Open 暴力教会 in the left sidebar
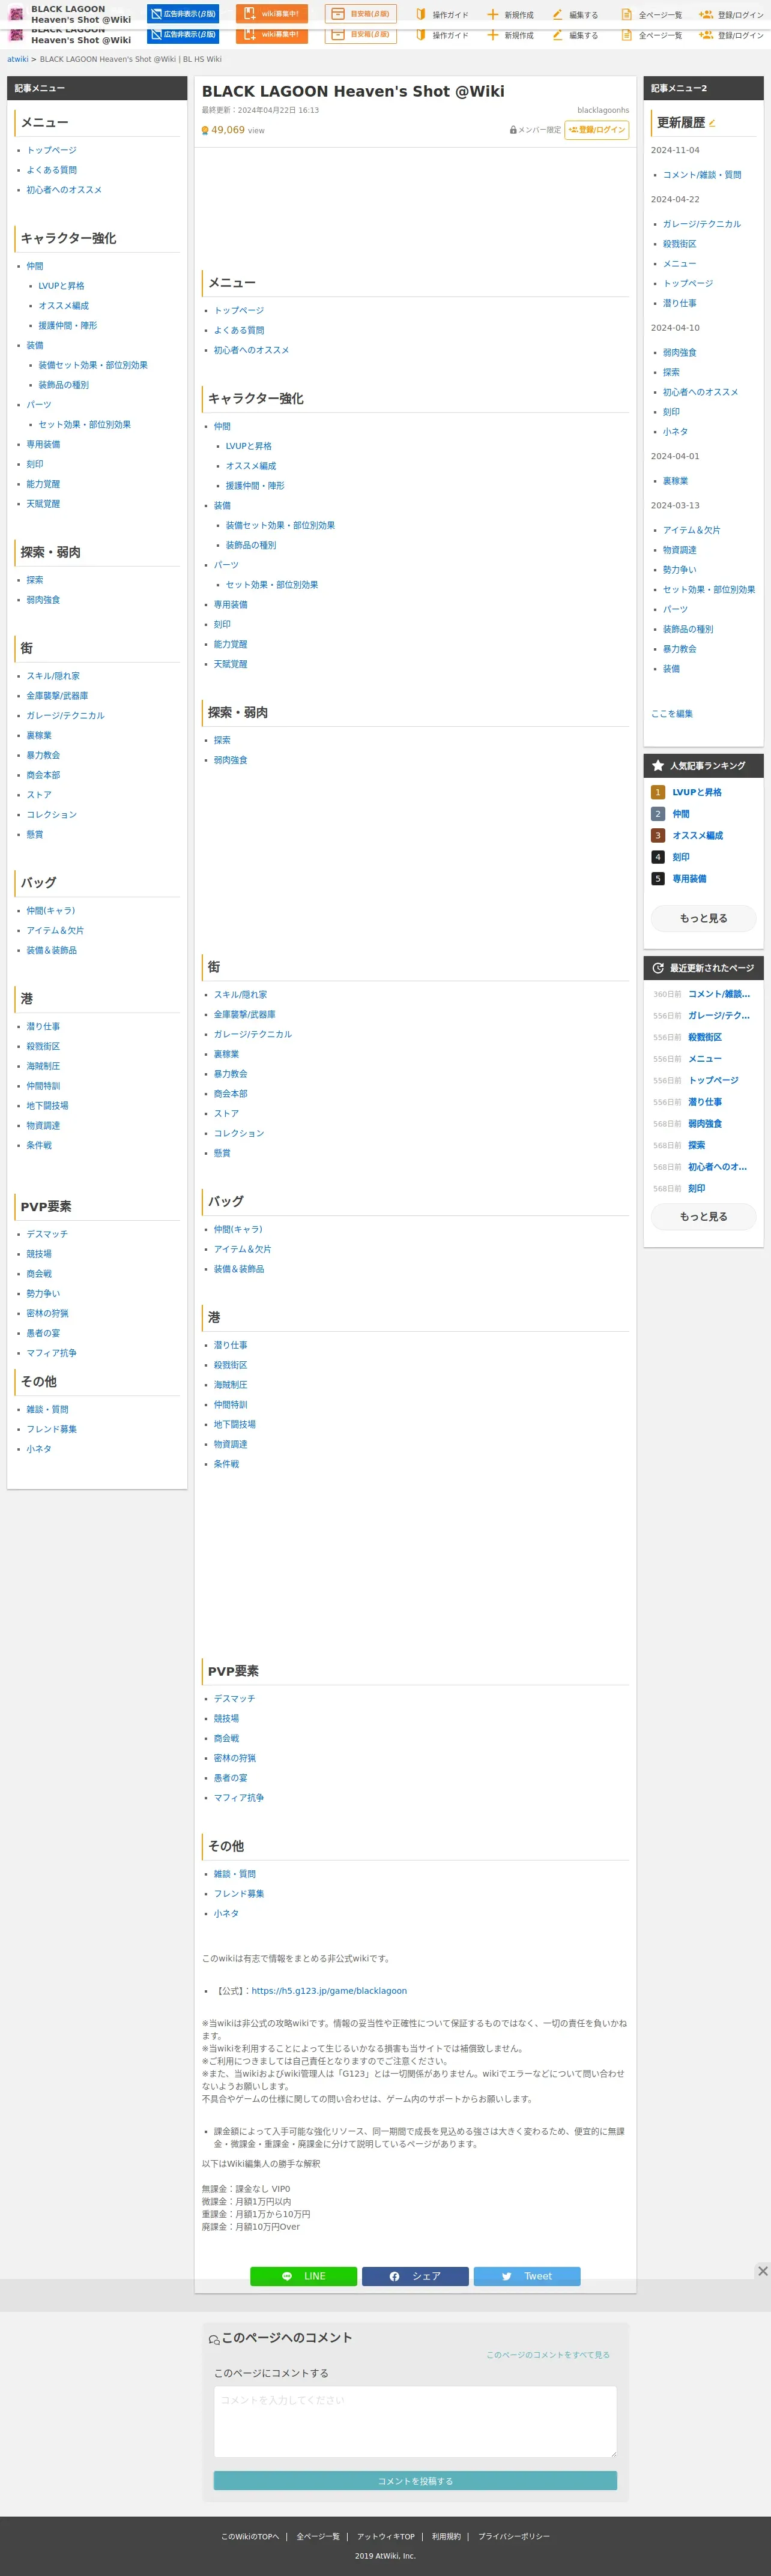The height and width of the screenshot is (2576, 771). (43, 755)
